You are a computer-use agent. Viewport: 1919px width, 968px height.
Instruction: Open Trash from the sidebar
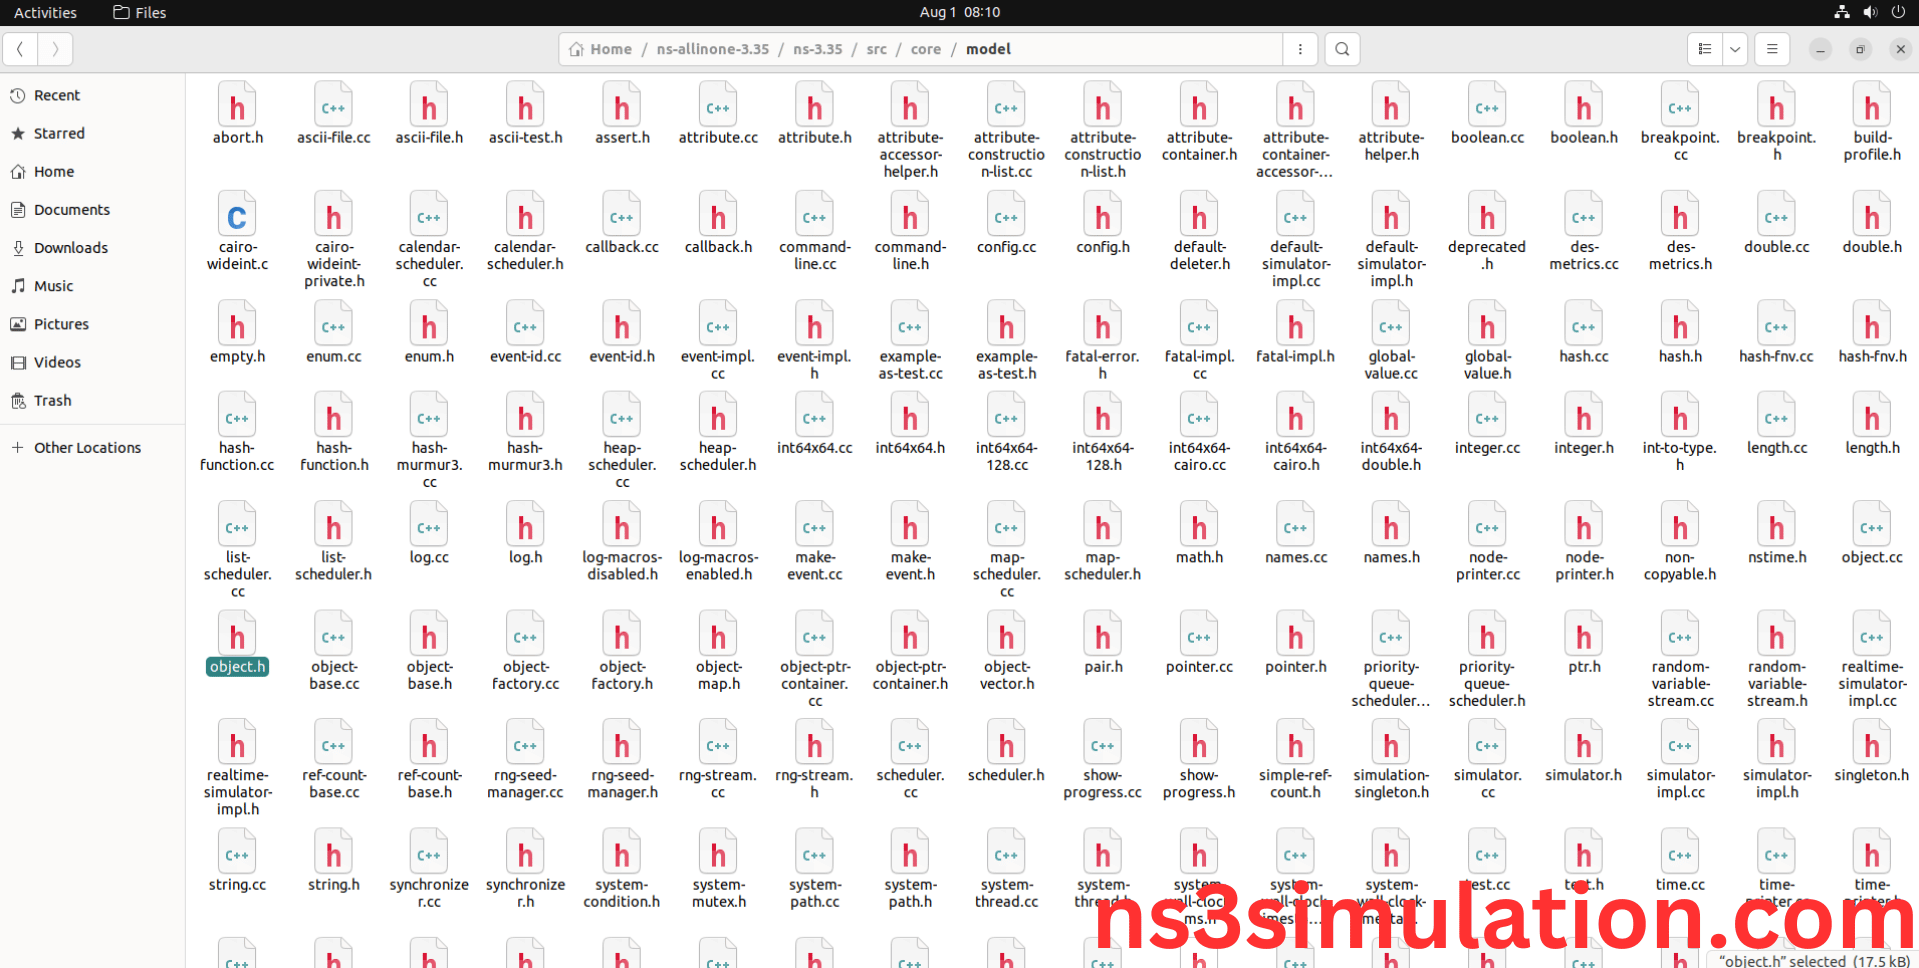[x=52, y=401]
